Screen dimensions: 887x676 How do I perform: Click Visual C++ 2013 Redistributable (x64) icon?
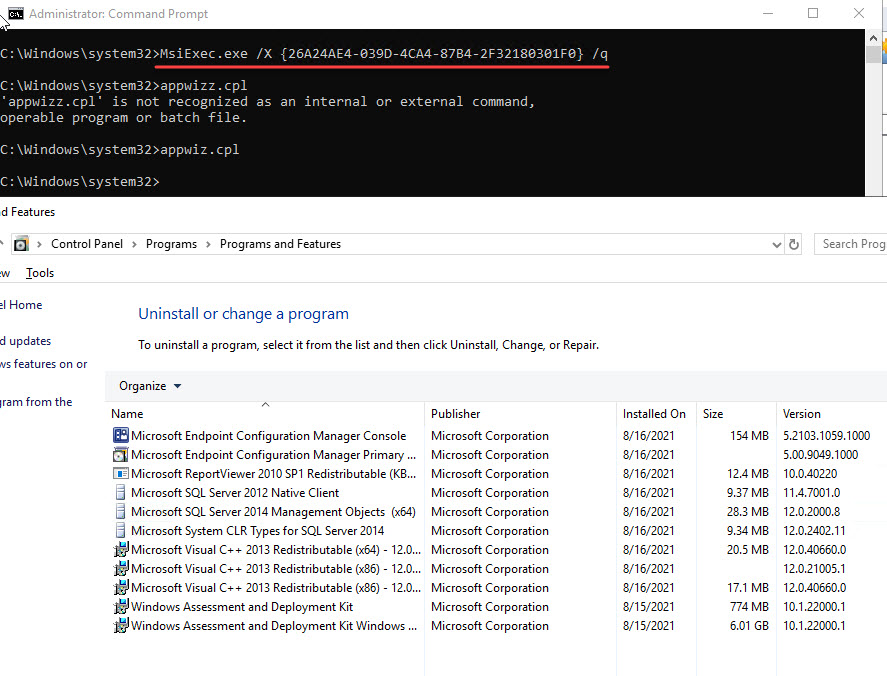coord(121,550)
